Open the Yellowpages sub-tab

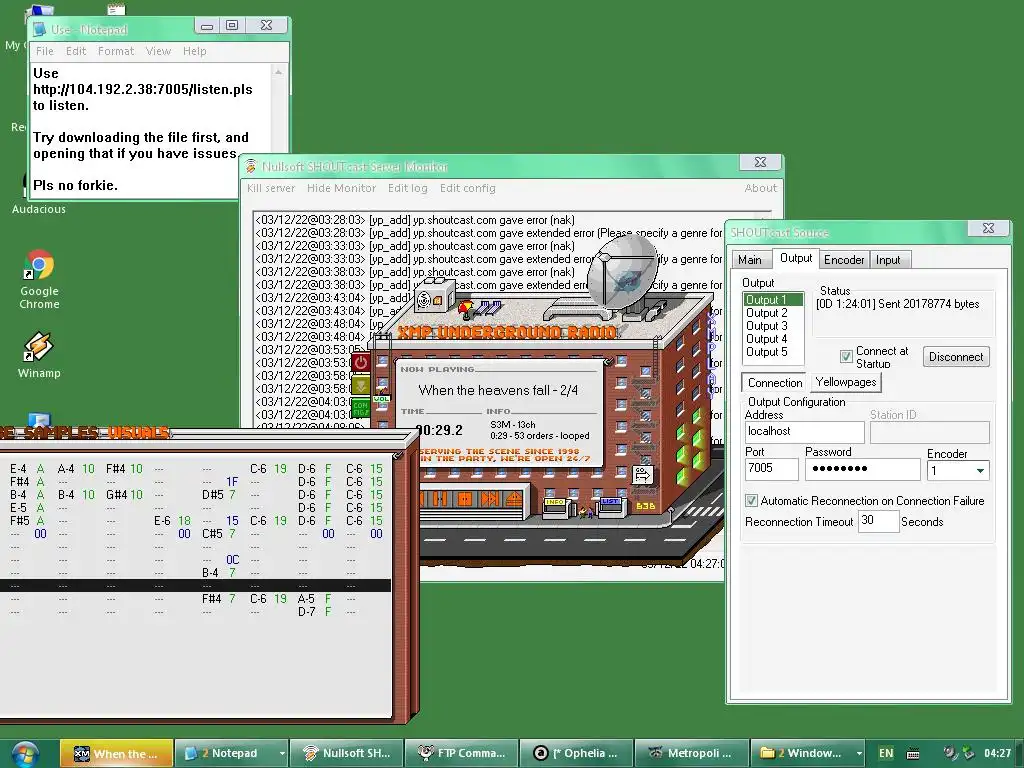coord(846,381)
